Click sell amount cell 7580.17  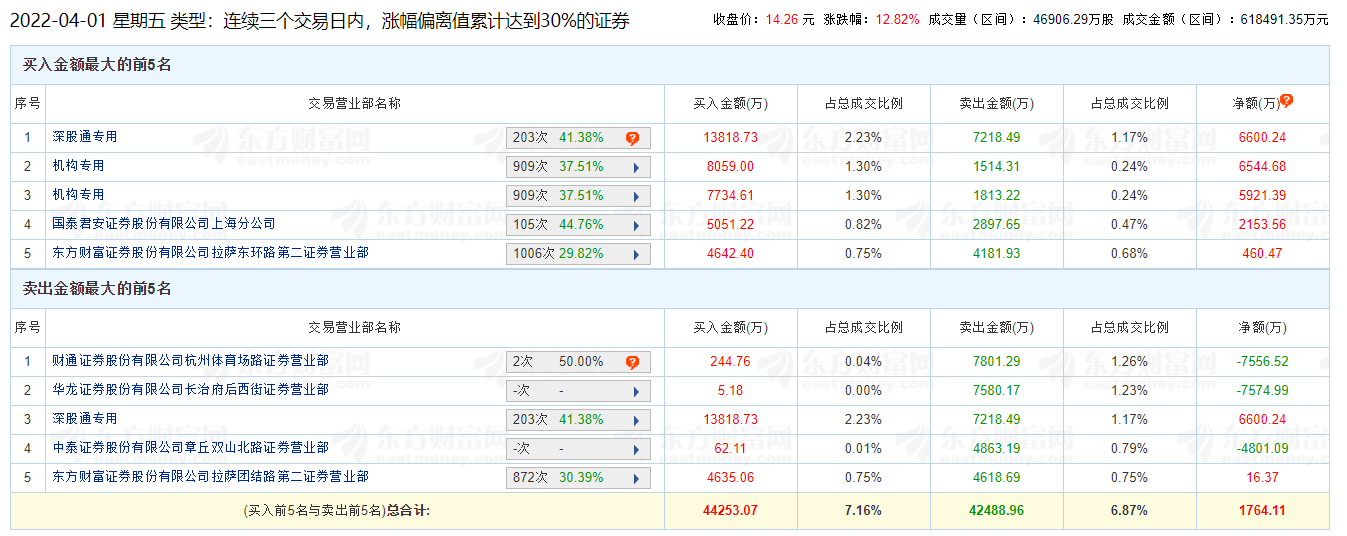pos(996,391)
